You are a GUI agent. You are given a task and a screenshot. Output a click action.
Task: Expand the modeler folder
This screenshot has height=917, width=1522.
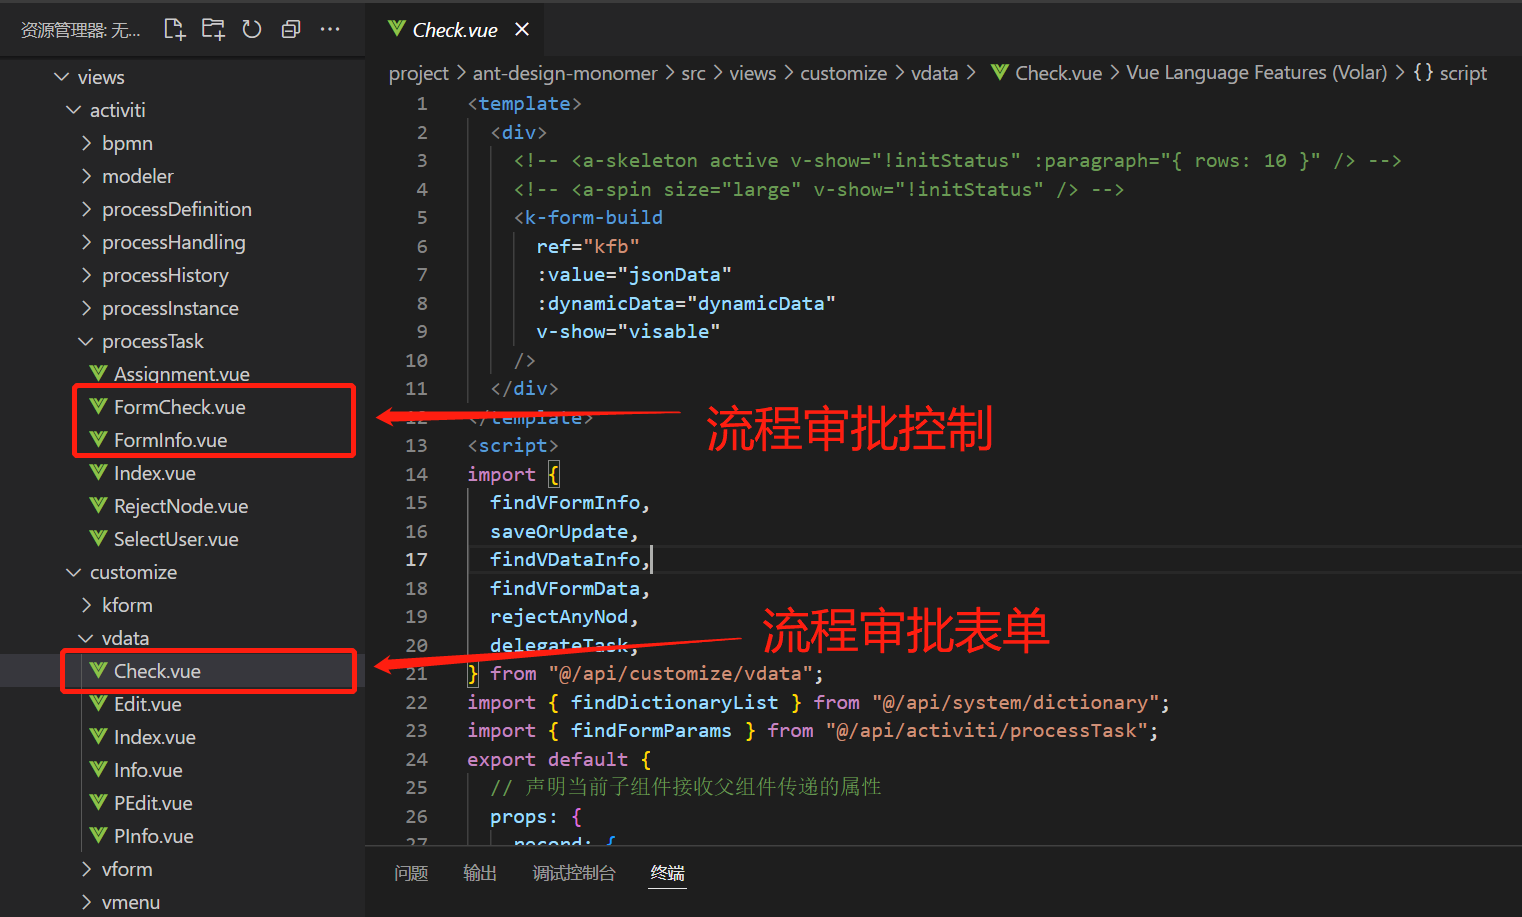click(x=86, y=176)
